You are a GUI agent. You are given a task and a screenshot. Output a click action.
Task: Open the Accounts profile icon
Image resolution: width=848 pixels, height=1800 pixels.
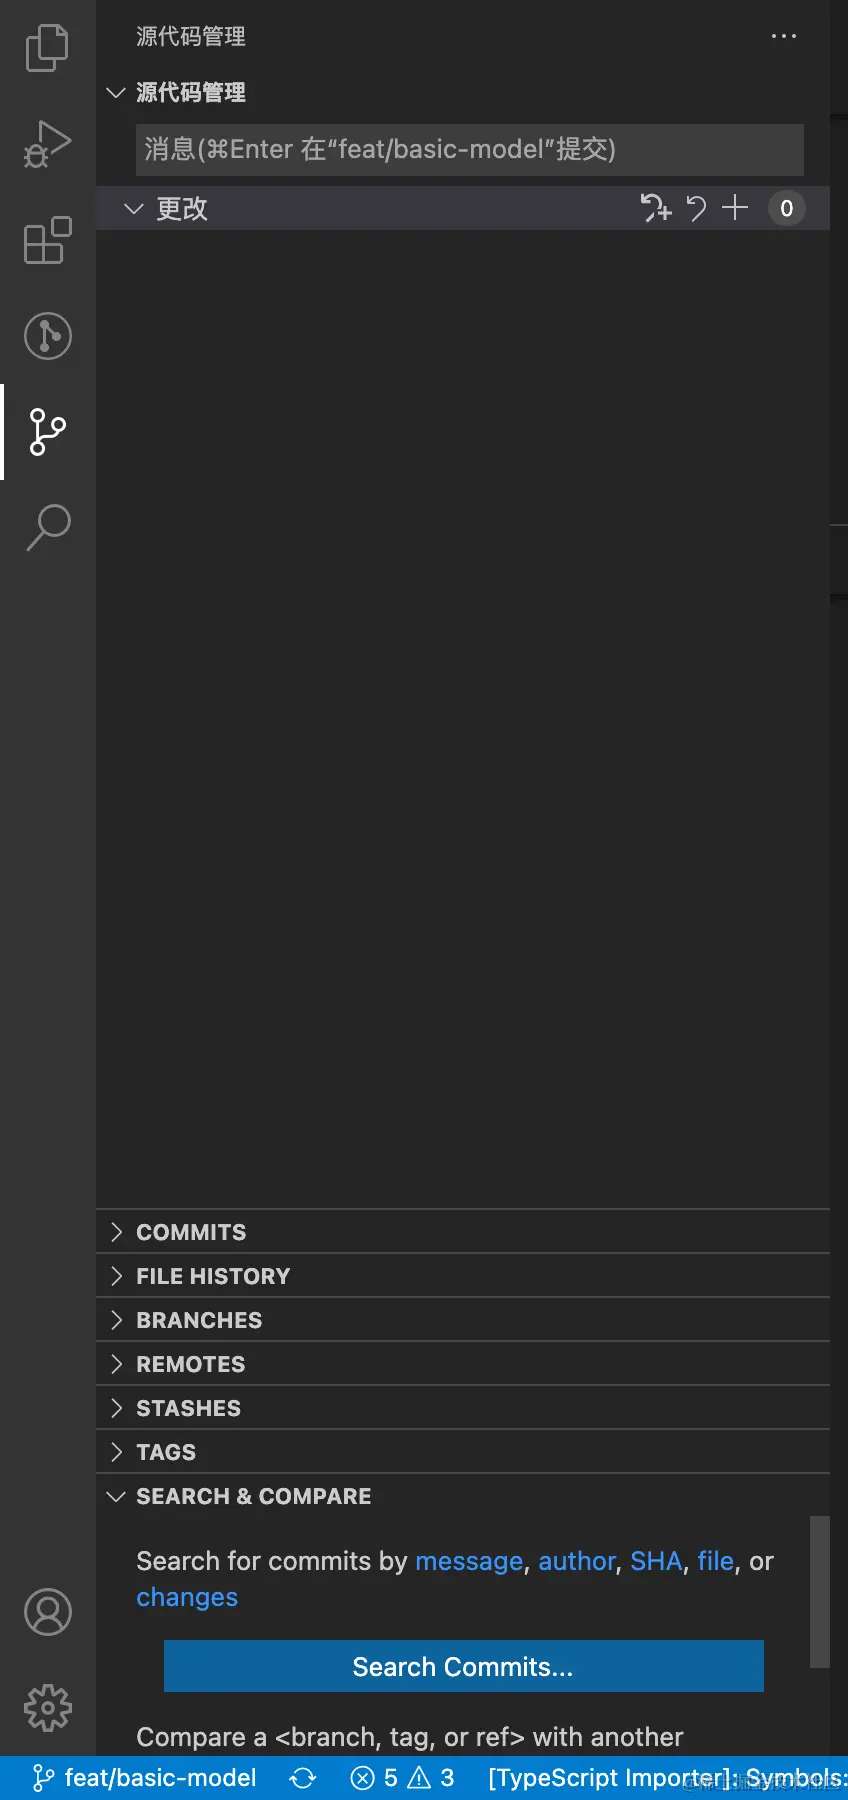point(47,1612)
